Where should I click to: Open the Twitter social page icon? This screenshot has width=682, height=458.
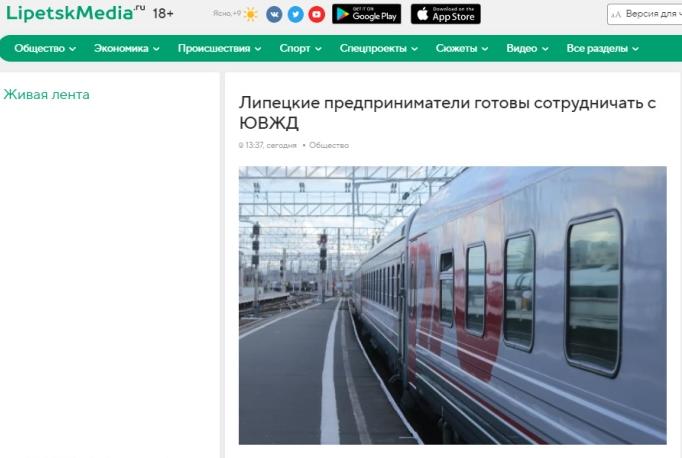click(x=295, y=15)
